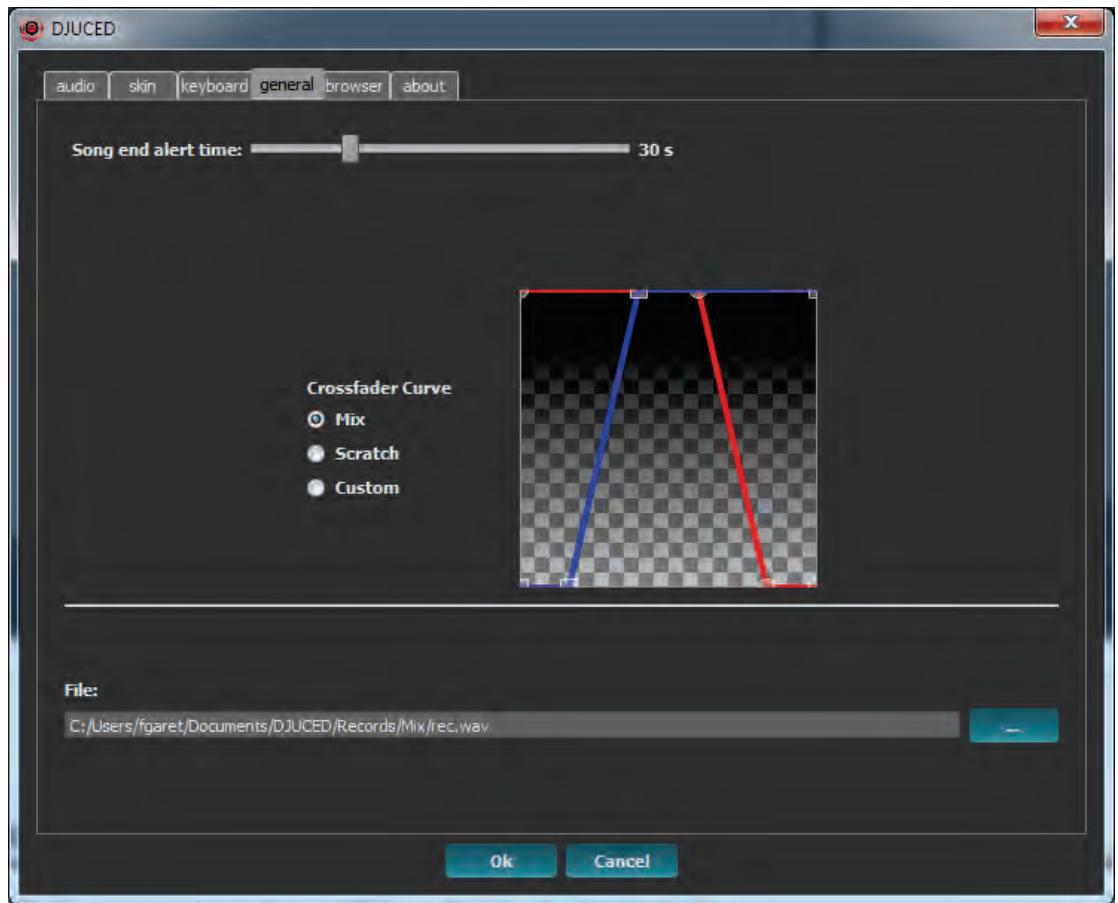Screen dimensions: 1118x903
Task: Click the Song end alert time slider handle
Action: (349, 148)
